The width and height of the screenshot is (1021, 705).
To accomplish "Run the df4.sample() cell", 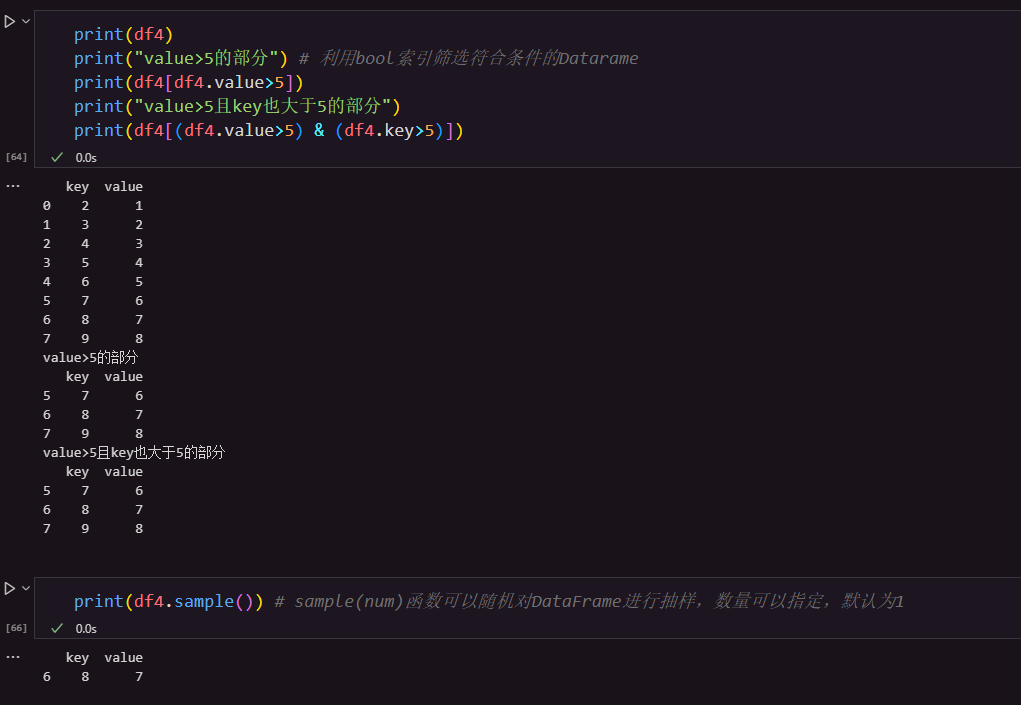I will 10,588.
